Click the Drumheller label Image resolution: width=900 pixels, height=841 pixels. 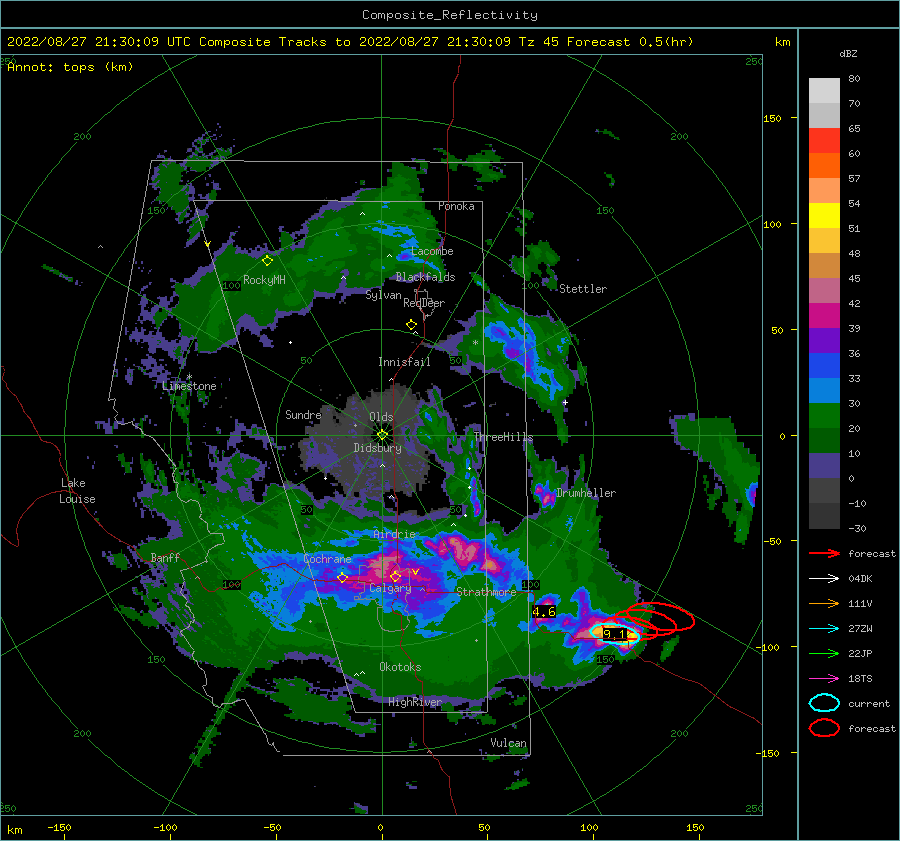coord(586,493)
